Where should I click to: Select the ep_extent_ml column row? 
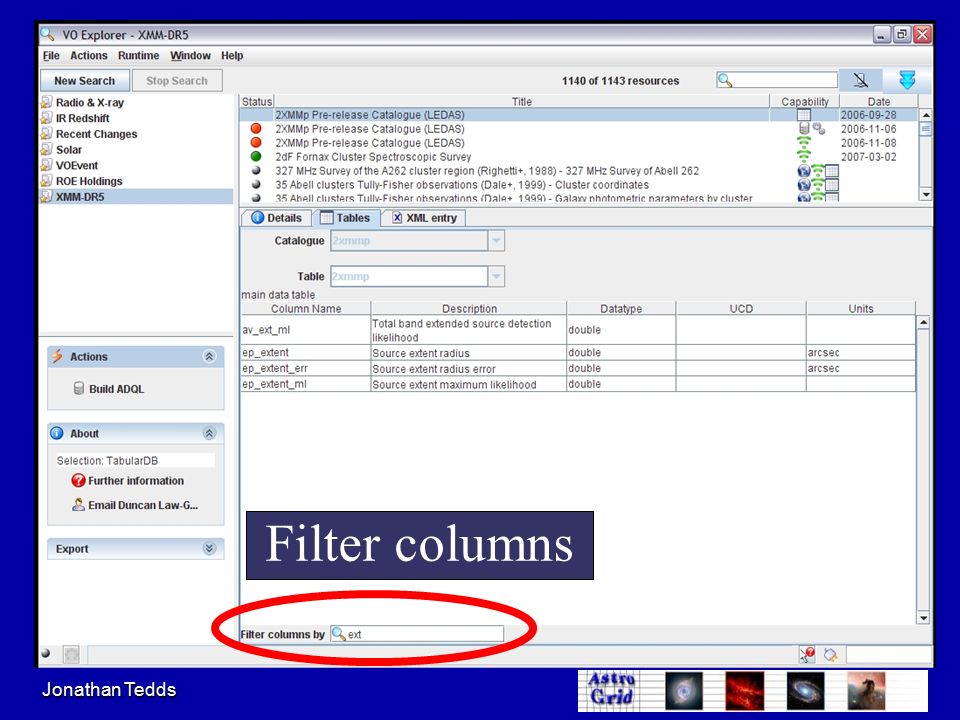(x=578, y=384)
